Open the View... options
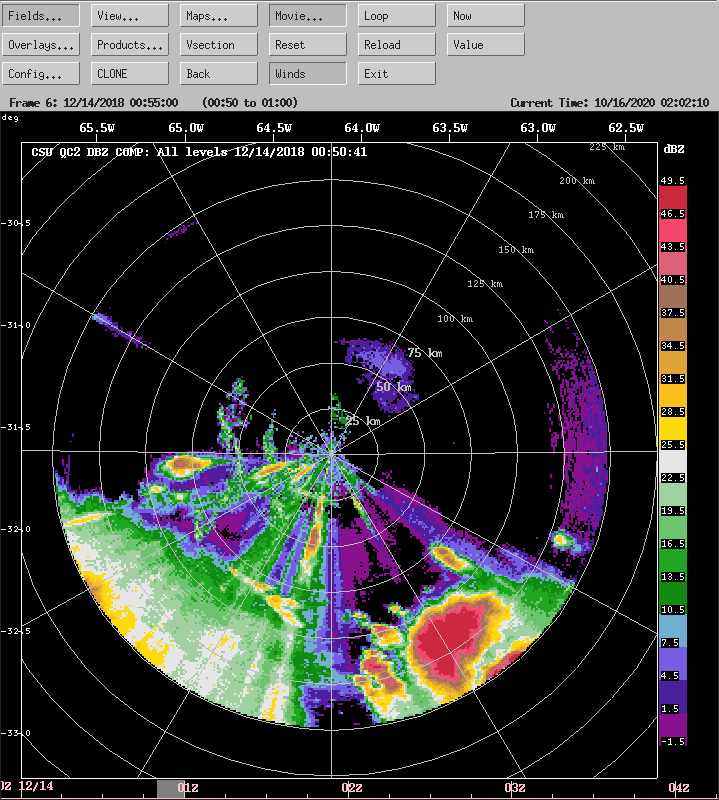This screenshot has width=719, height=800. coord(130,16)
